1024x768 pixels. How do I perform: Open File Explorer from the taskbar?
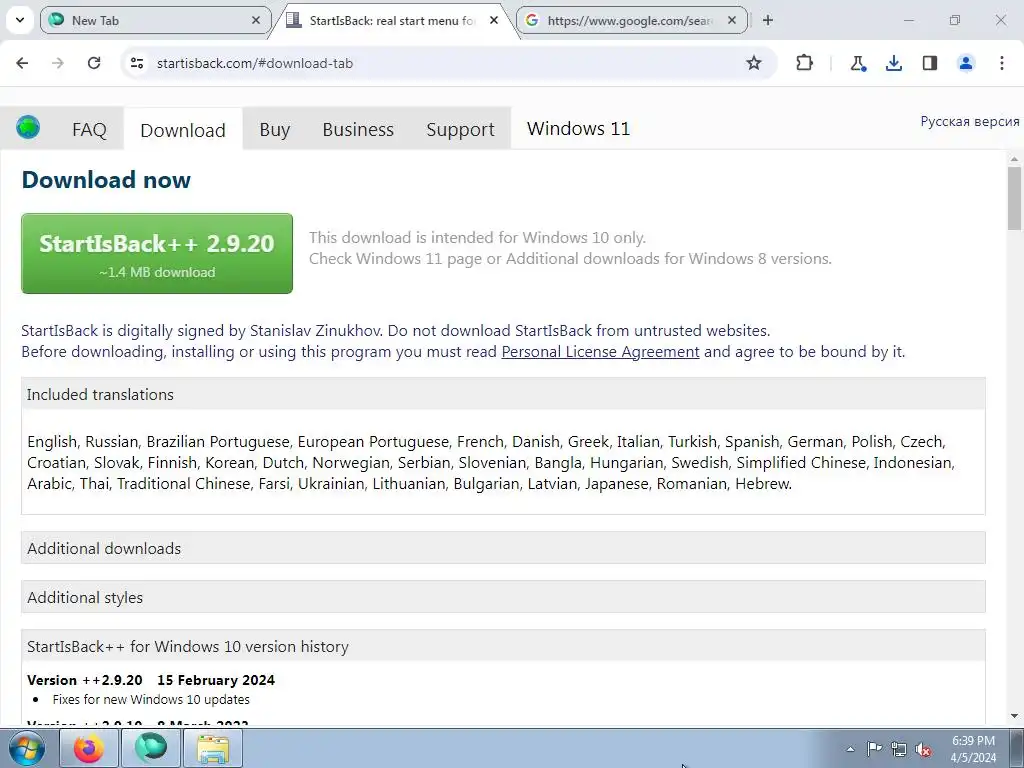pos(213,748)
